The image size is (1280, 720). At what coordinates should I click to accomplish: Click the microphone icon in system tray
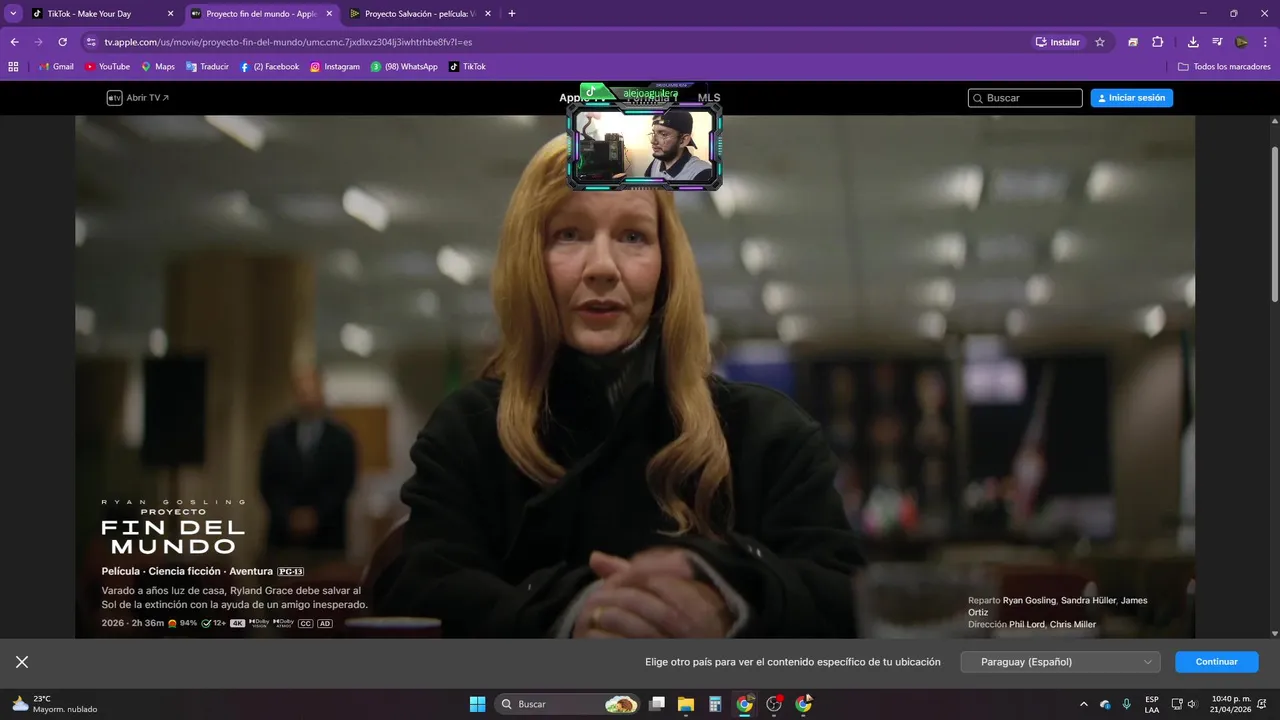point(1127,704)
